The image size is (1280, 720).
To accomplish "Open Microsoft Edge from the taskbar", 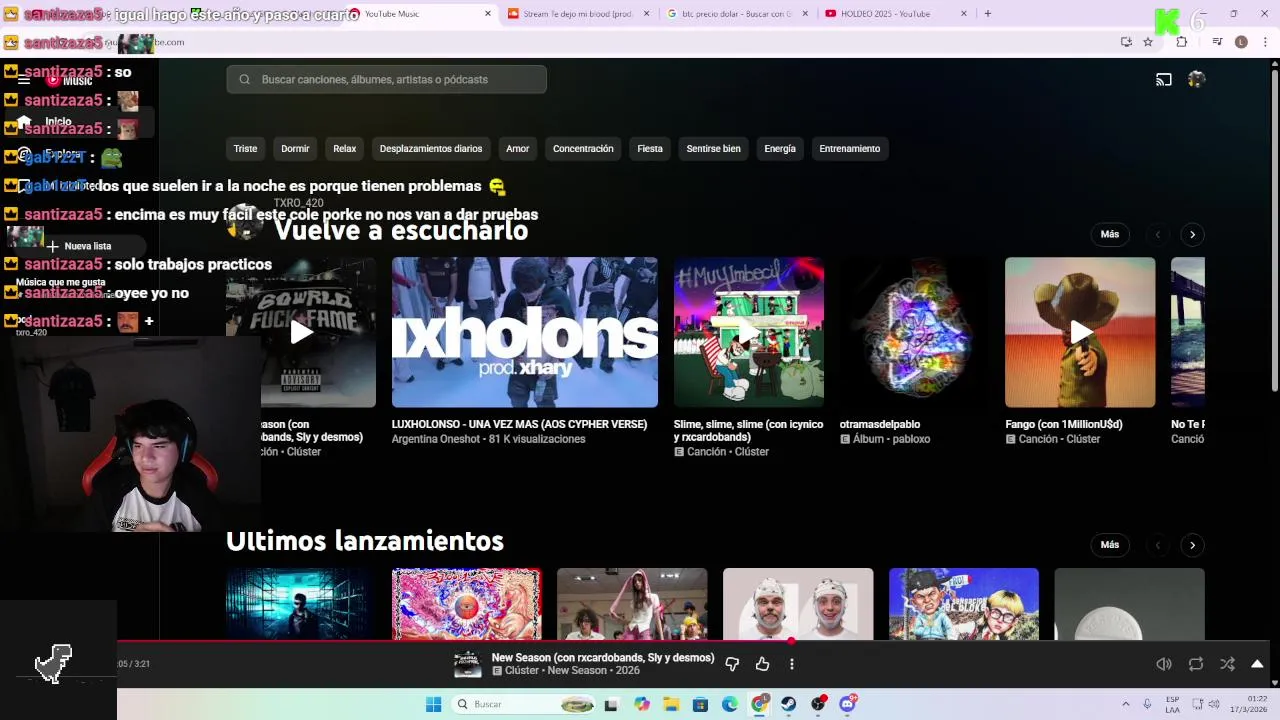I will click(x=730, y=705).
